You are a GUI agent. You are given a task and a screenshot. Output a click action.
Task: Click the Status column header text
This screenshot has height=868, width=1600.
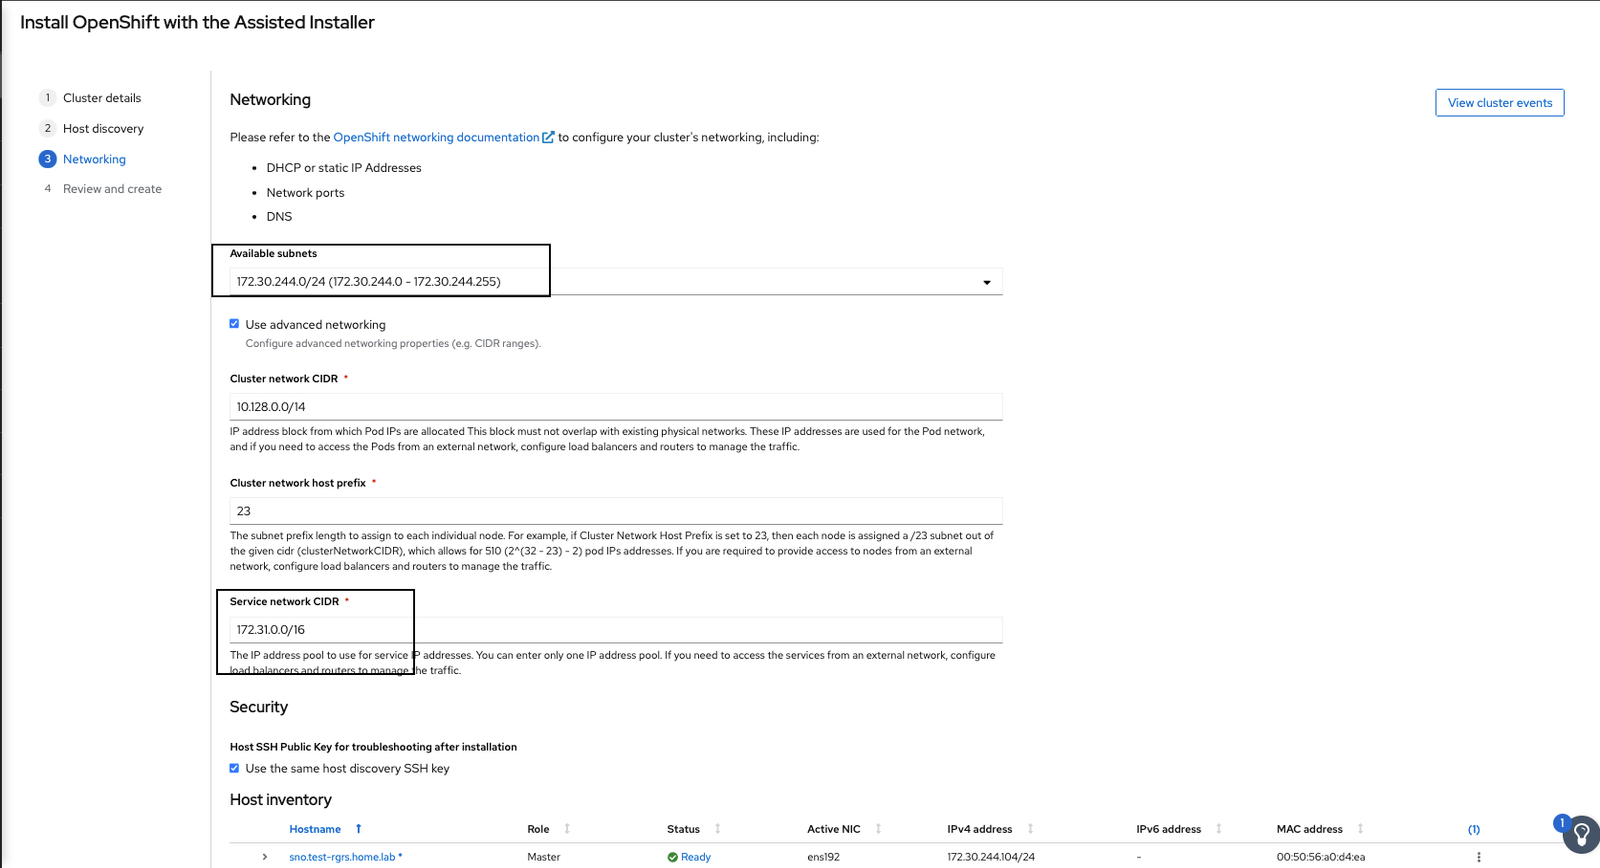[x=683, y=829]
